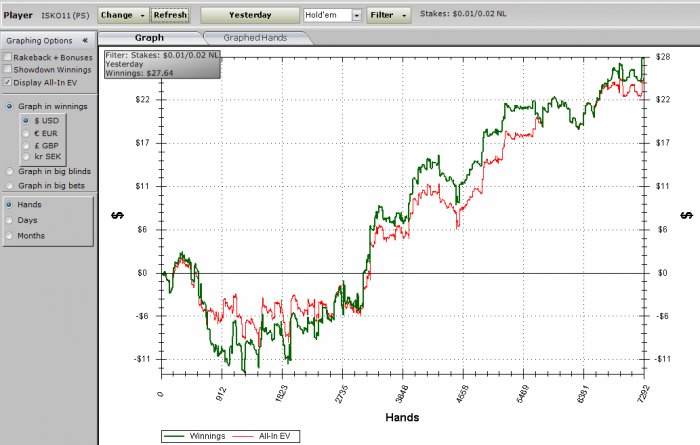
Task: Click the left-axis $0 label
Action: (x=142, y=273)
